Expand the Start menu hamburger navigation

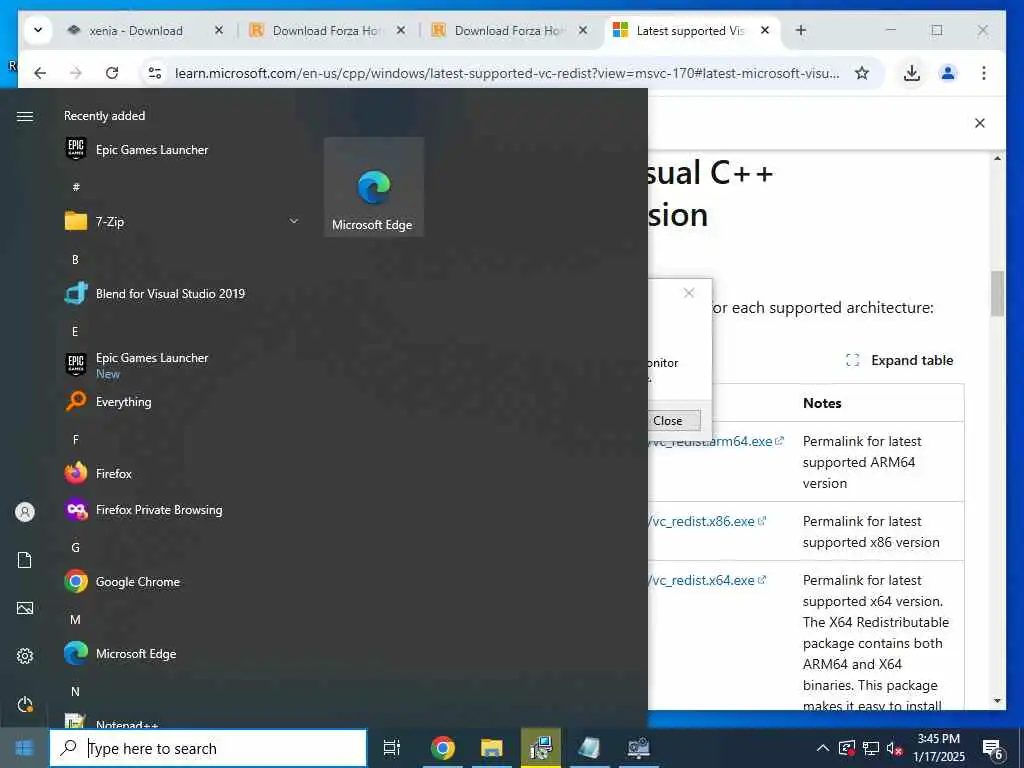[x=25, y=116]
